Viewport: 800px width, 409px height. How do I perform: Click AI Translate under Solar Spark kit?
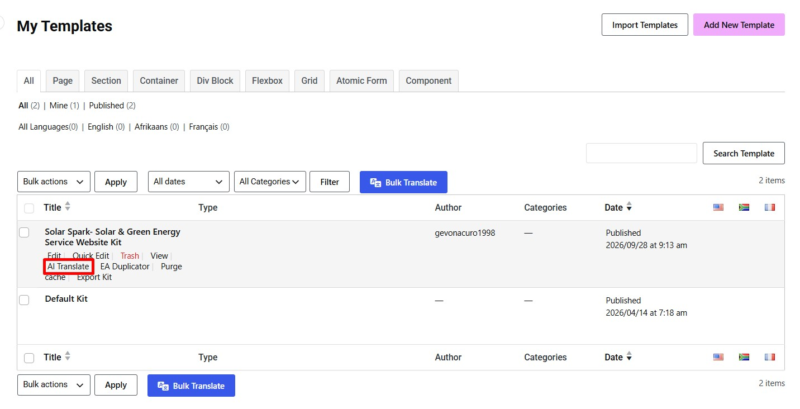point(68,267)
